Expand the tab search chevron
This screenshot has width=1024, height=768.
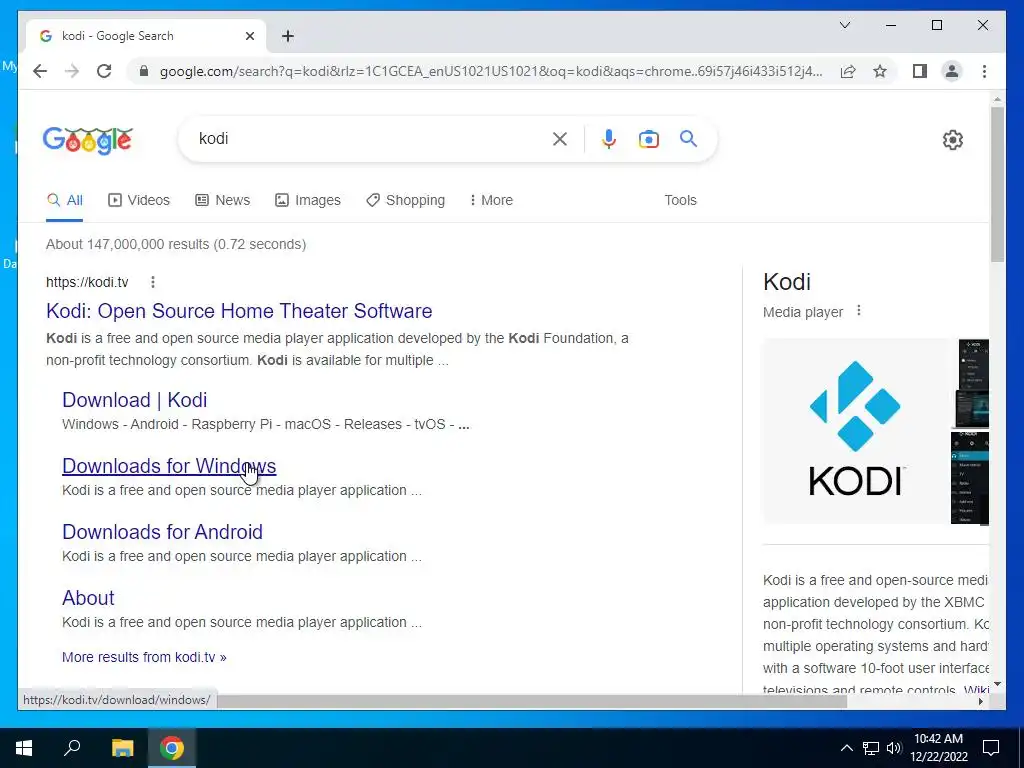pyautogui.click(x=844, y=25)
